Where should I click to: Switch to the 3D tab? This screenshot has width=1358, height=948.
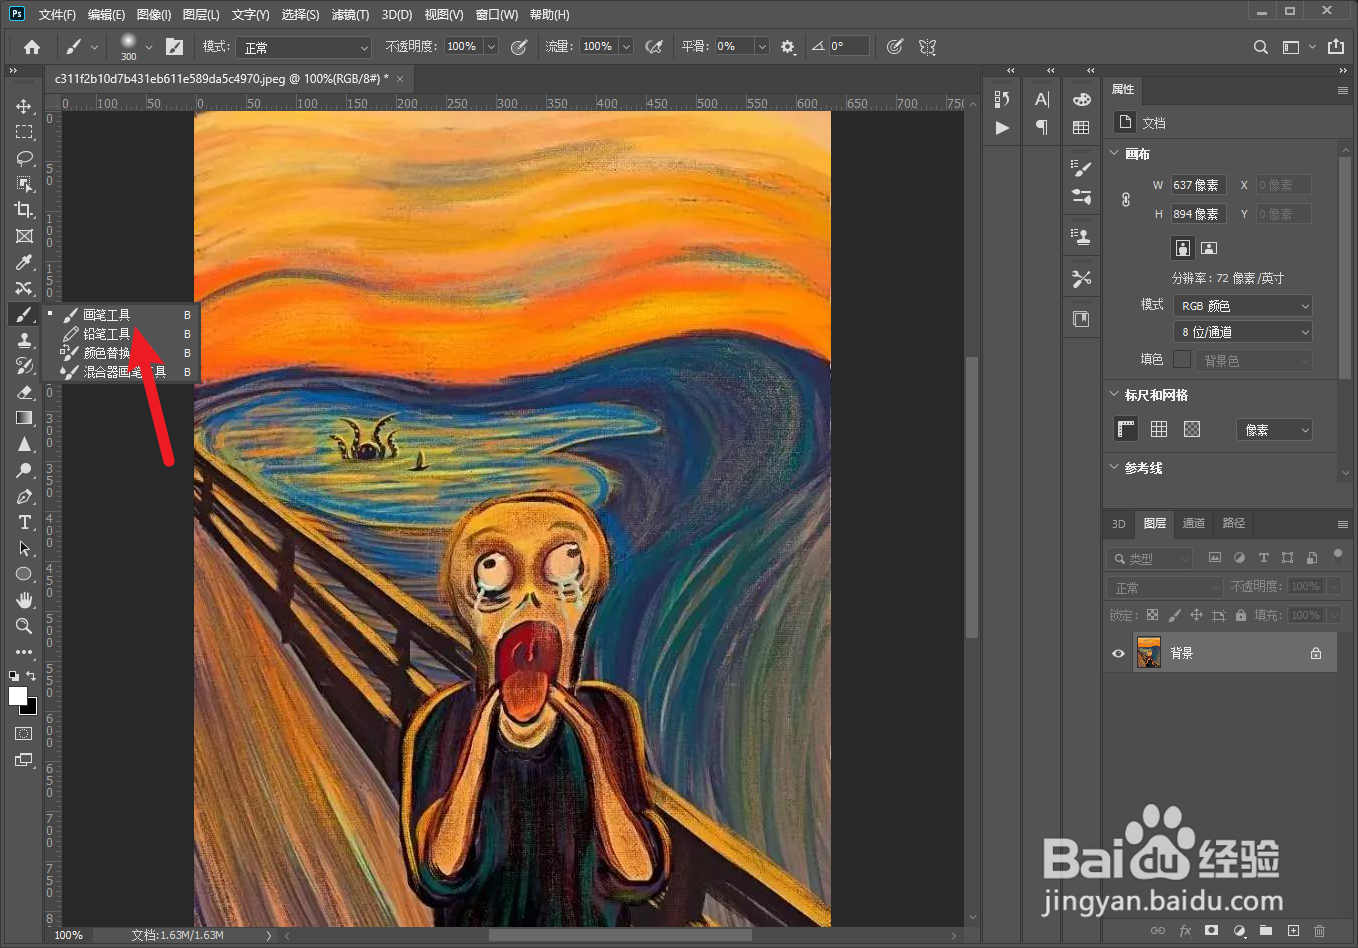(x=1119, y=523)
